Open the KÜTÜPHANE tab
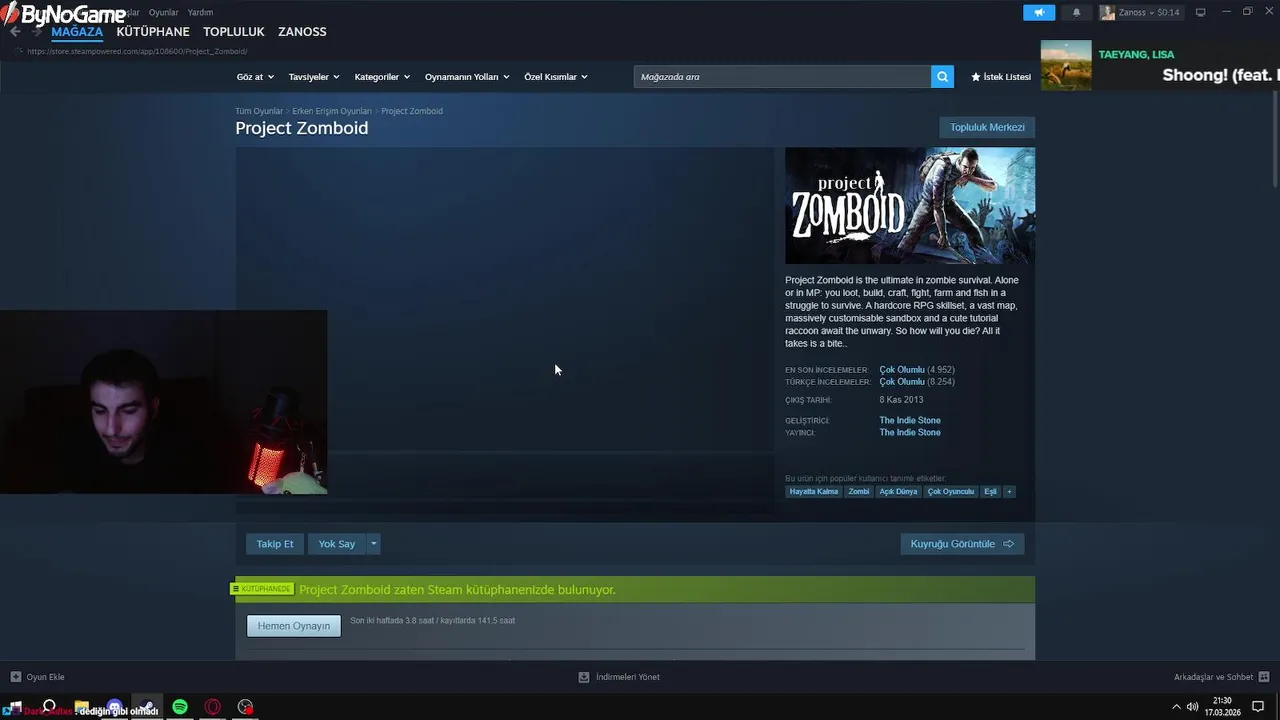The width and height of the screenshot is (1280, 720). point(153,31)
